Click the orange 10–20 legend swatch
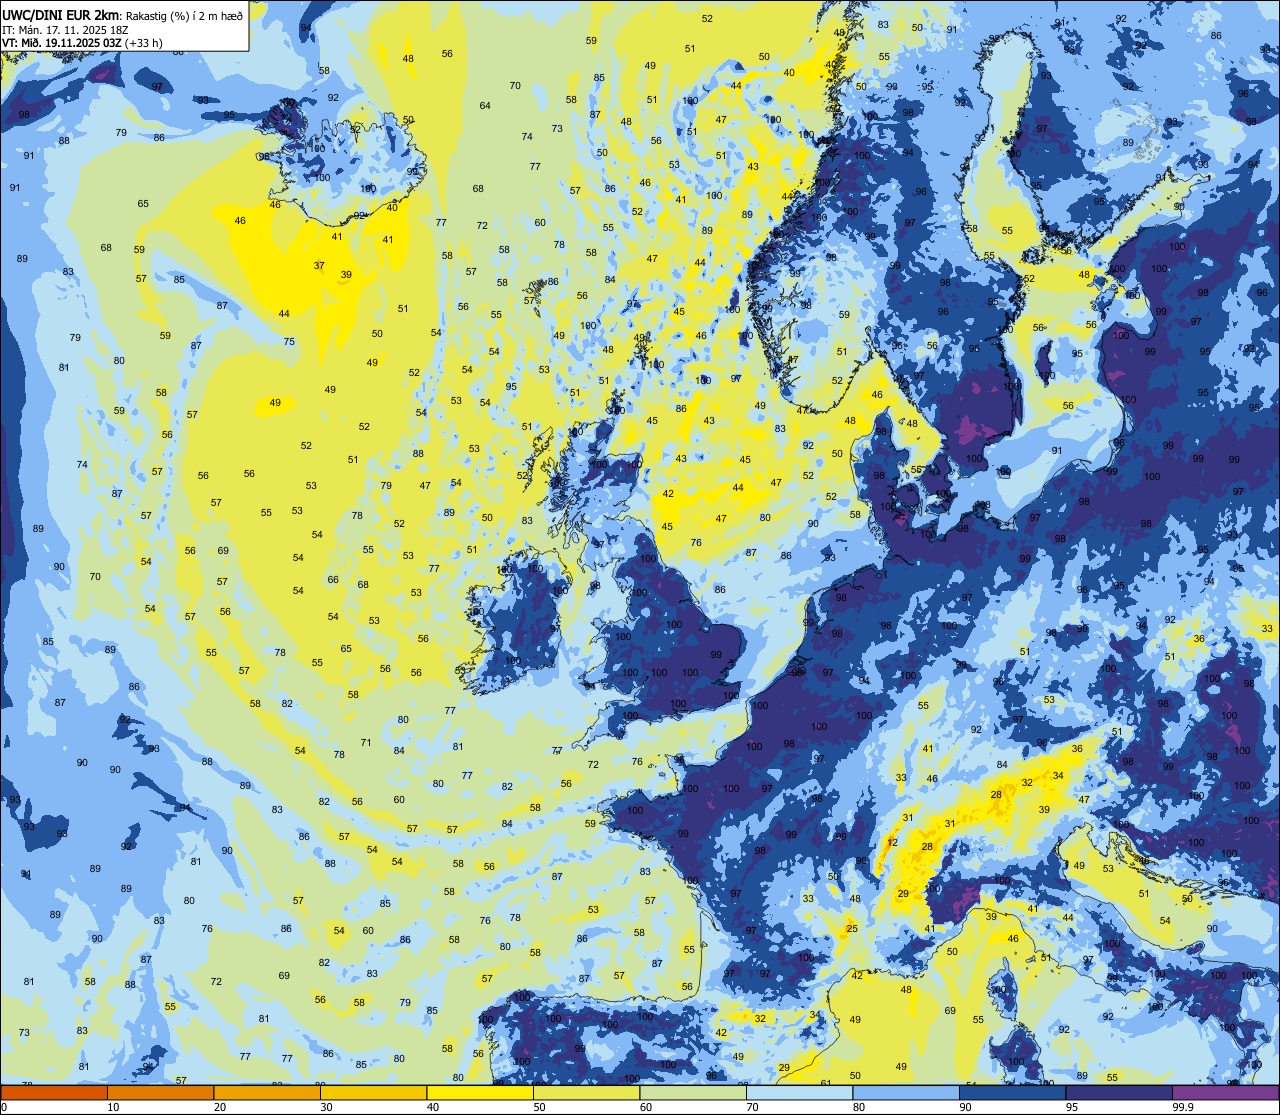The height and width of the screenshot is (1115, 1280). pyautogui.click(x=160, y=1092)
